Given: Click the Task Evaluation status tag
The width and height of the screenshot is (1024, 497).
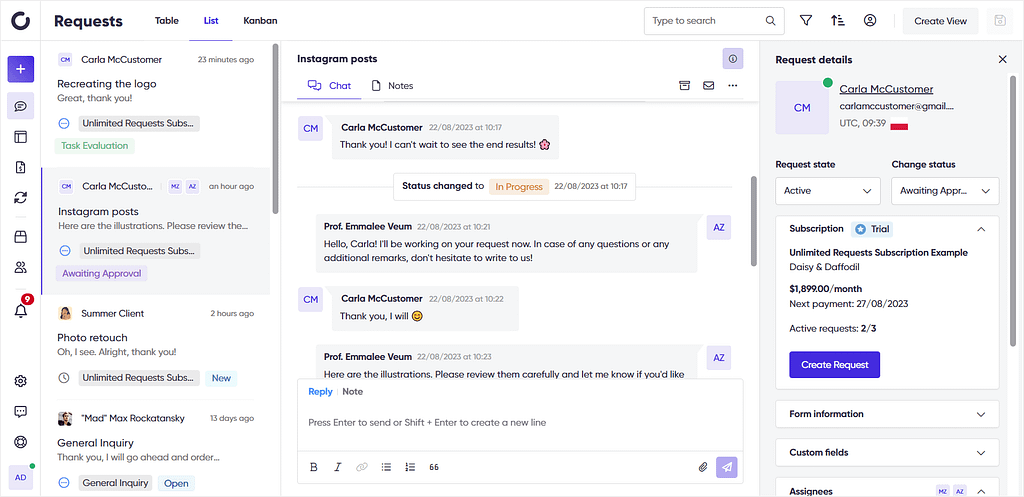Looking at the screenshot, I should [95, 146].
